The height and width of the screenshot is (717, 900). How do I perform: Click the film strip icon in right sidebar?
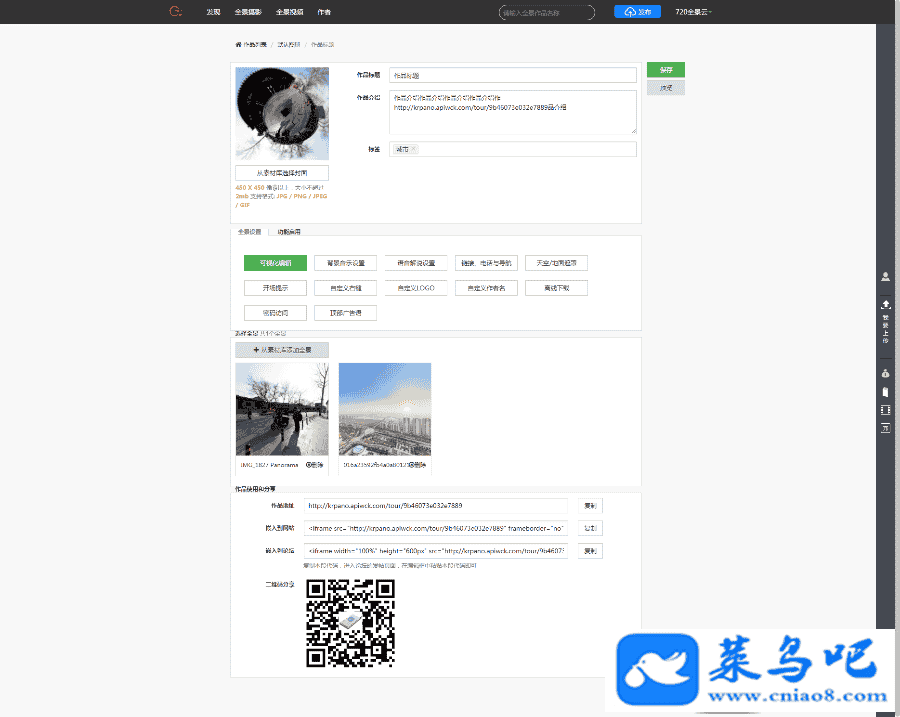click(885, 410)
